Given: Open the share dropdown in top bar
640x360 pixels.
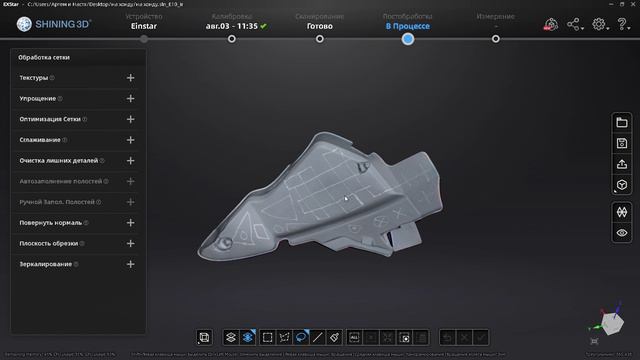Looking at the screenshot, I should 575,24.
